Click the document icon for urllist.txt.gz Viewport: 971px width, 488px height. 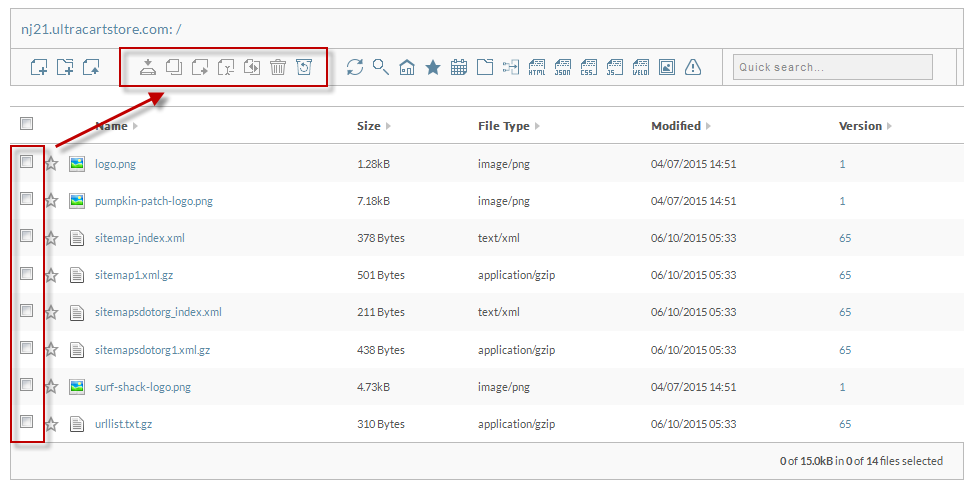point(77,424)
